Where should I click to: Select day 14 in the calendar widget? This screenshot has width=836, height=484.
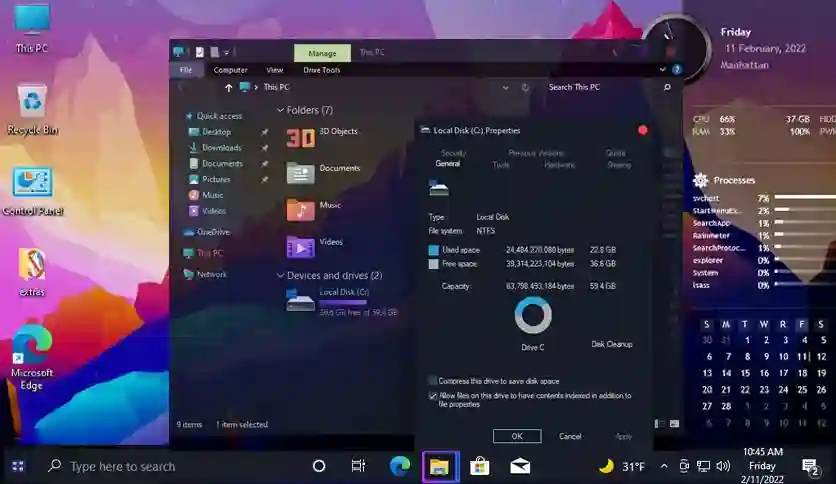coord(726,373)
